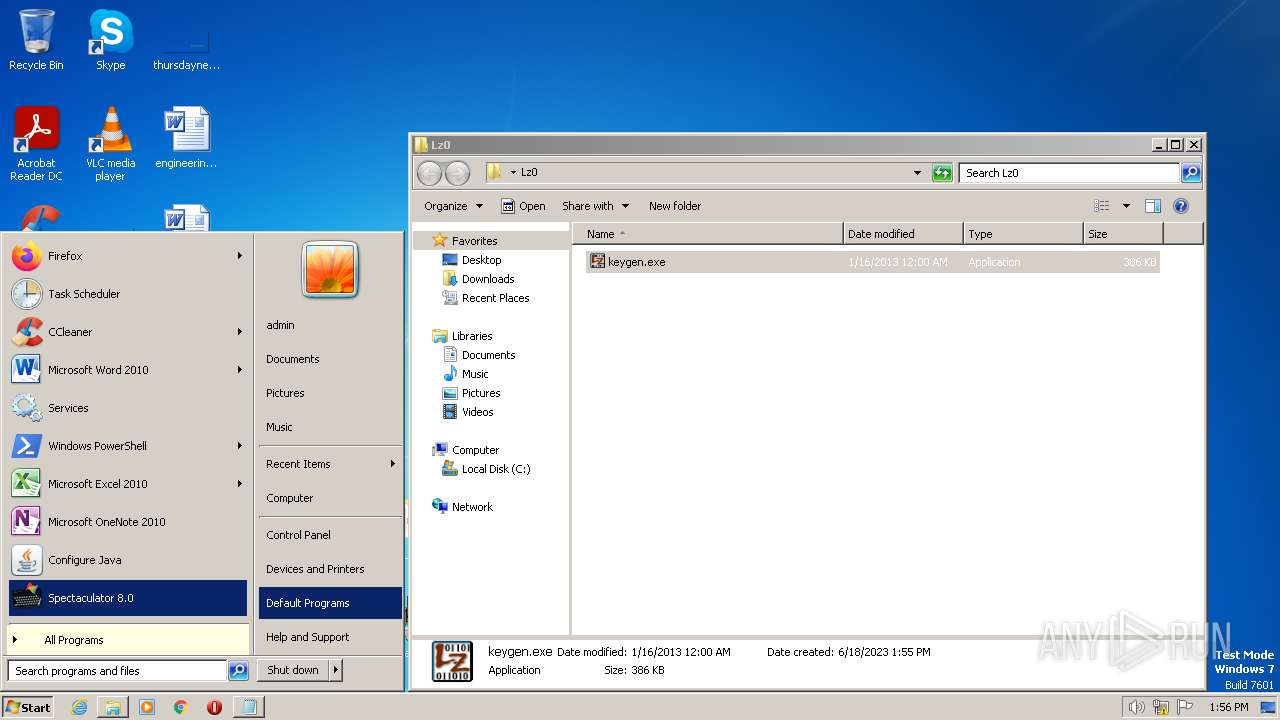Select Skype desktop shortcut
This screenshot has height=720, width=1280.
click(x=110, y=40)
